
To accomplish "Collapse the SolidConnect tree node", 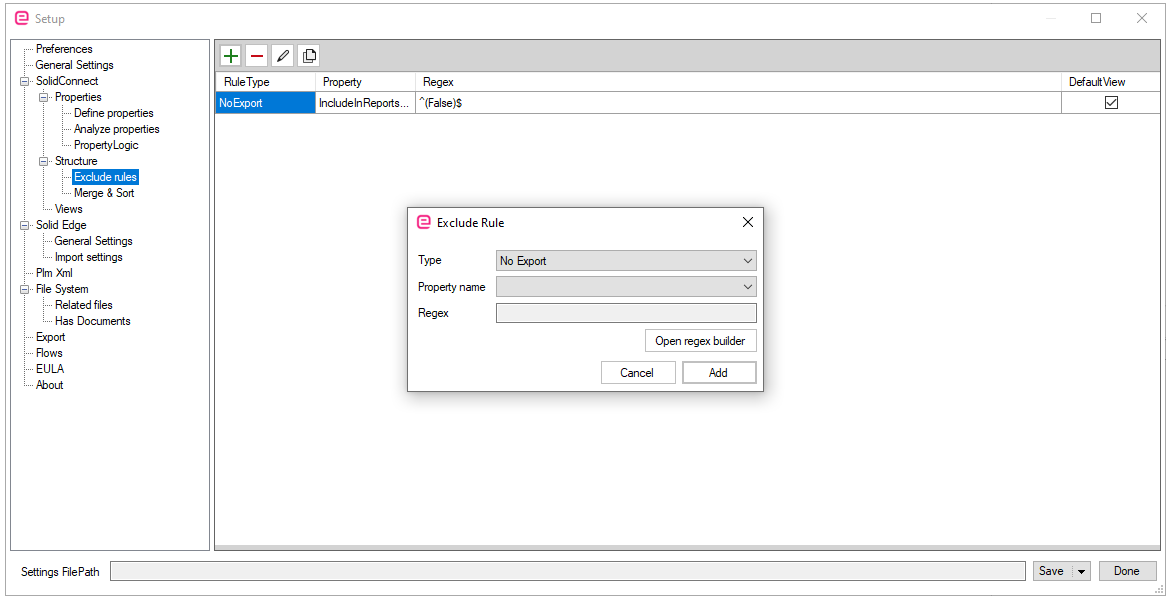I will [x=25, y=81].
